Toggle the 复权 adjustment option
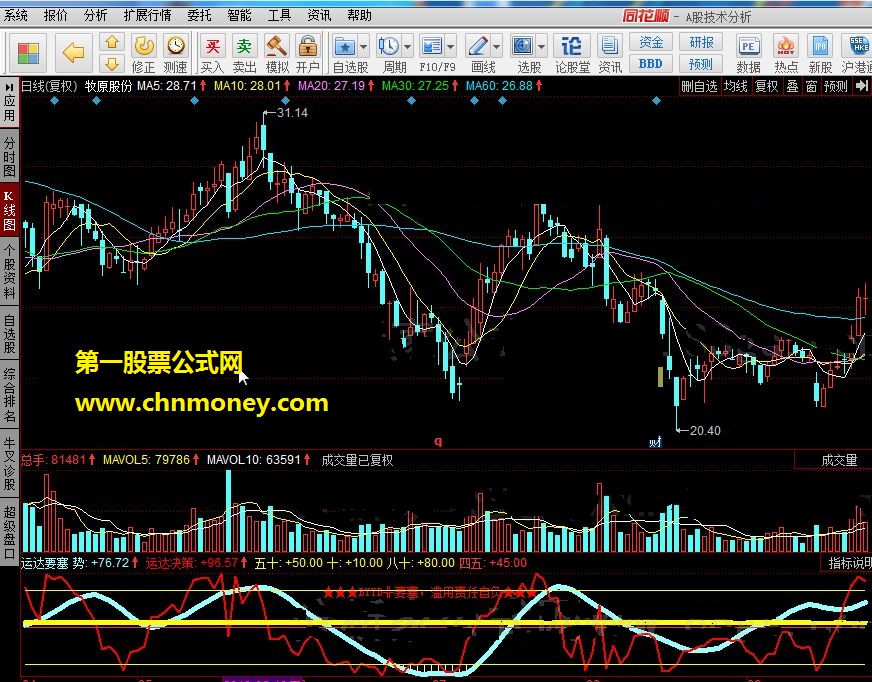Image resolution: width=872 pixels, height=682 pixels. coord(766,86)
